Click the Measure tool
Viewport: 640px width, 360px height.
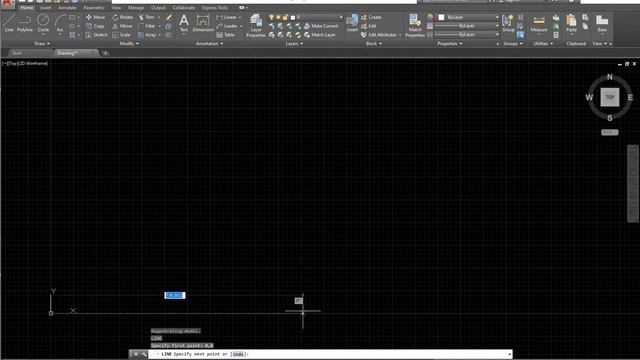click(539, 23)
